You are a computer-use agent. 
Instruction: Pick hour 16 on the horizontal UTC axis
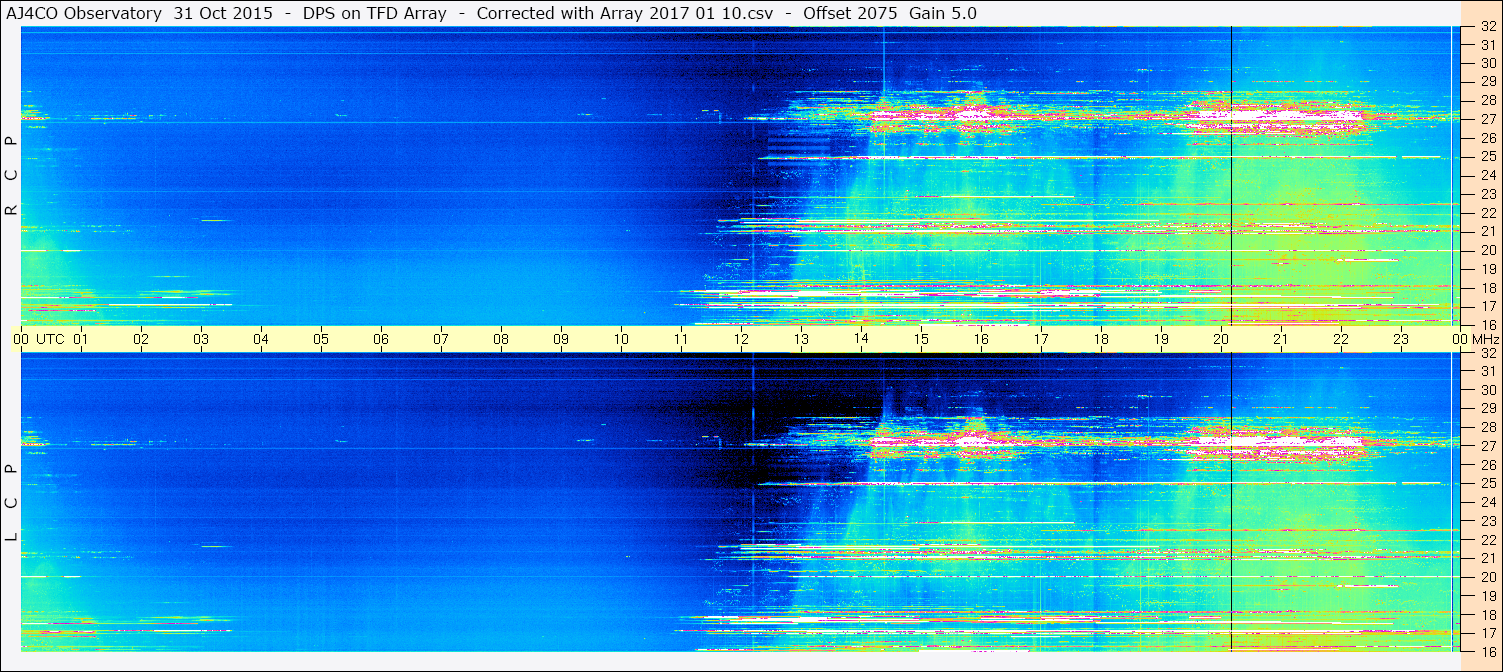click(981, 339)
